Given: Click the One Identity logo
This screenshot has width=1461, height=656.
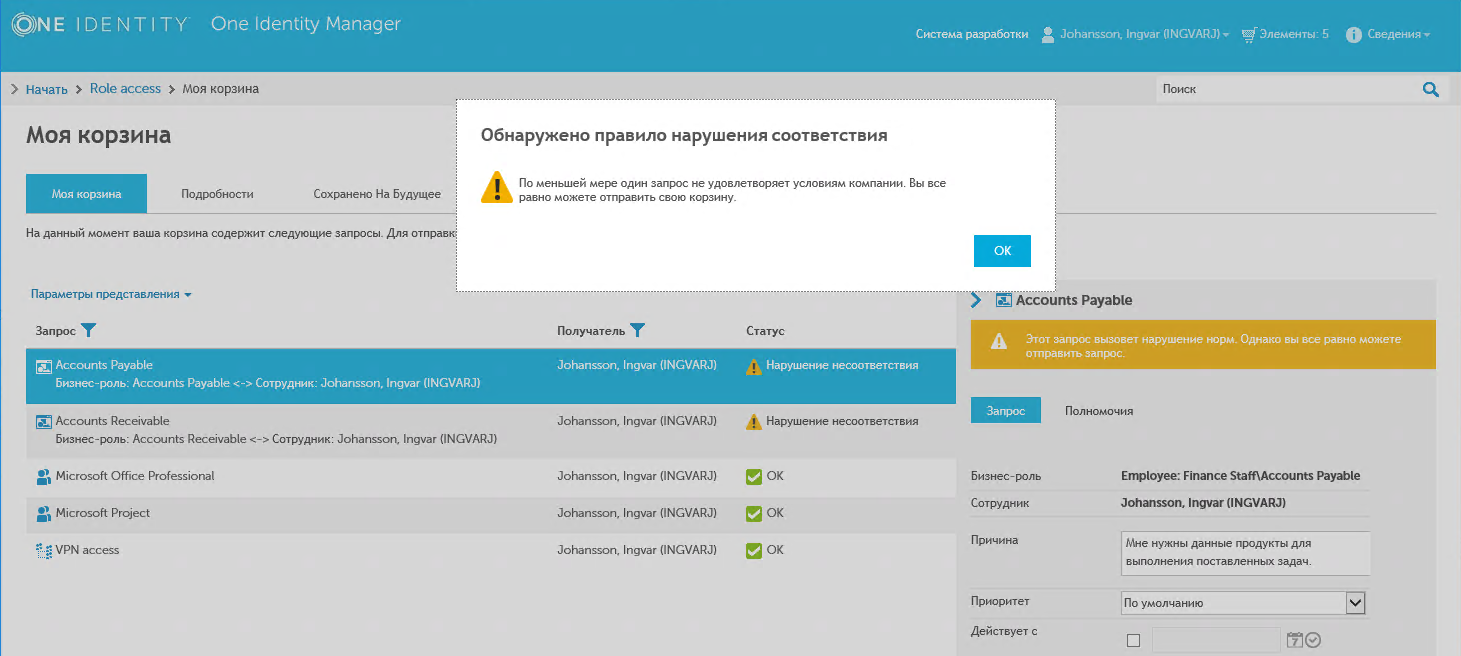Looking at the screenshot, I should [x=100, y=25].
